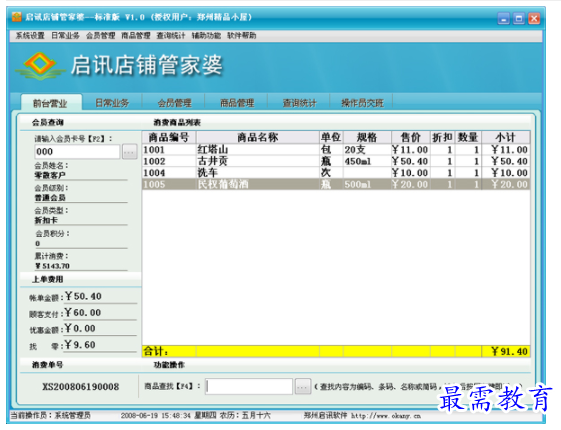
Task: Click the 折扣 column header
Action: (443, 137)
